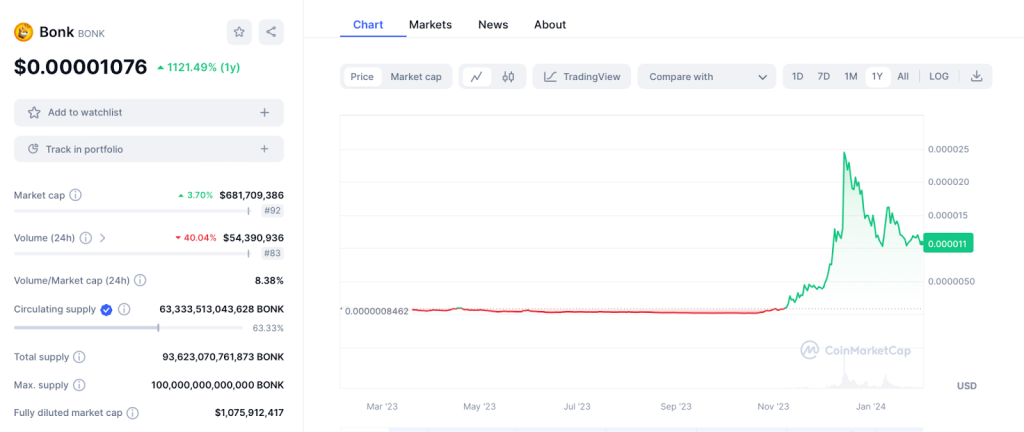
Task: Open Total supply info icon
Action: point(79,357)
